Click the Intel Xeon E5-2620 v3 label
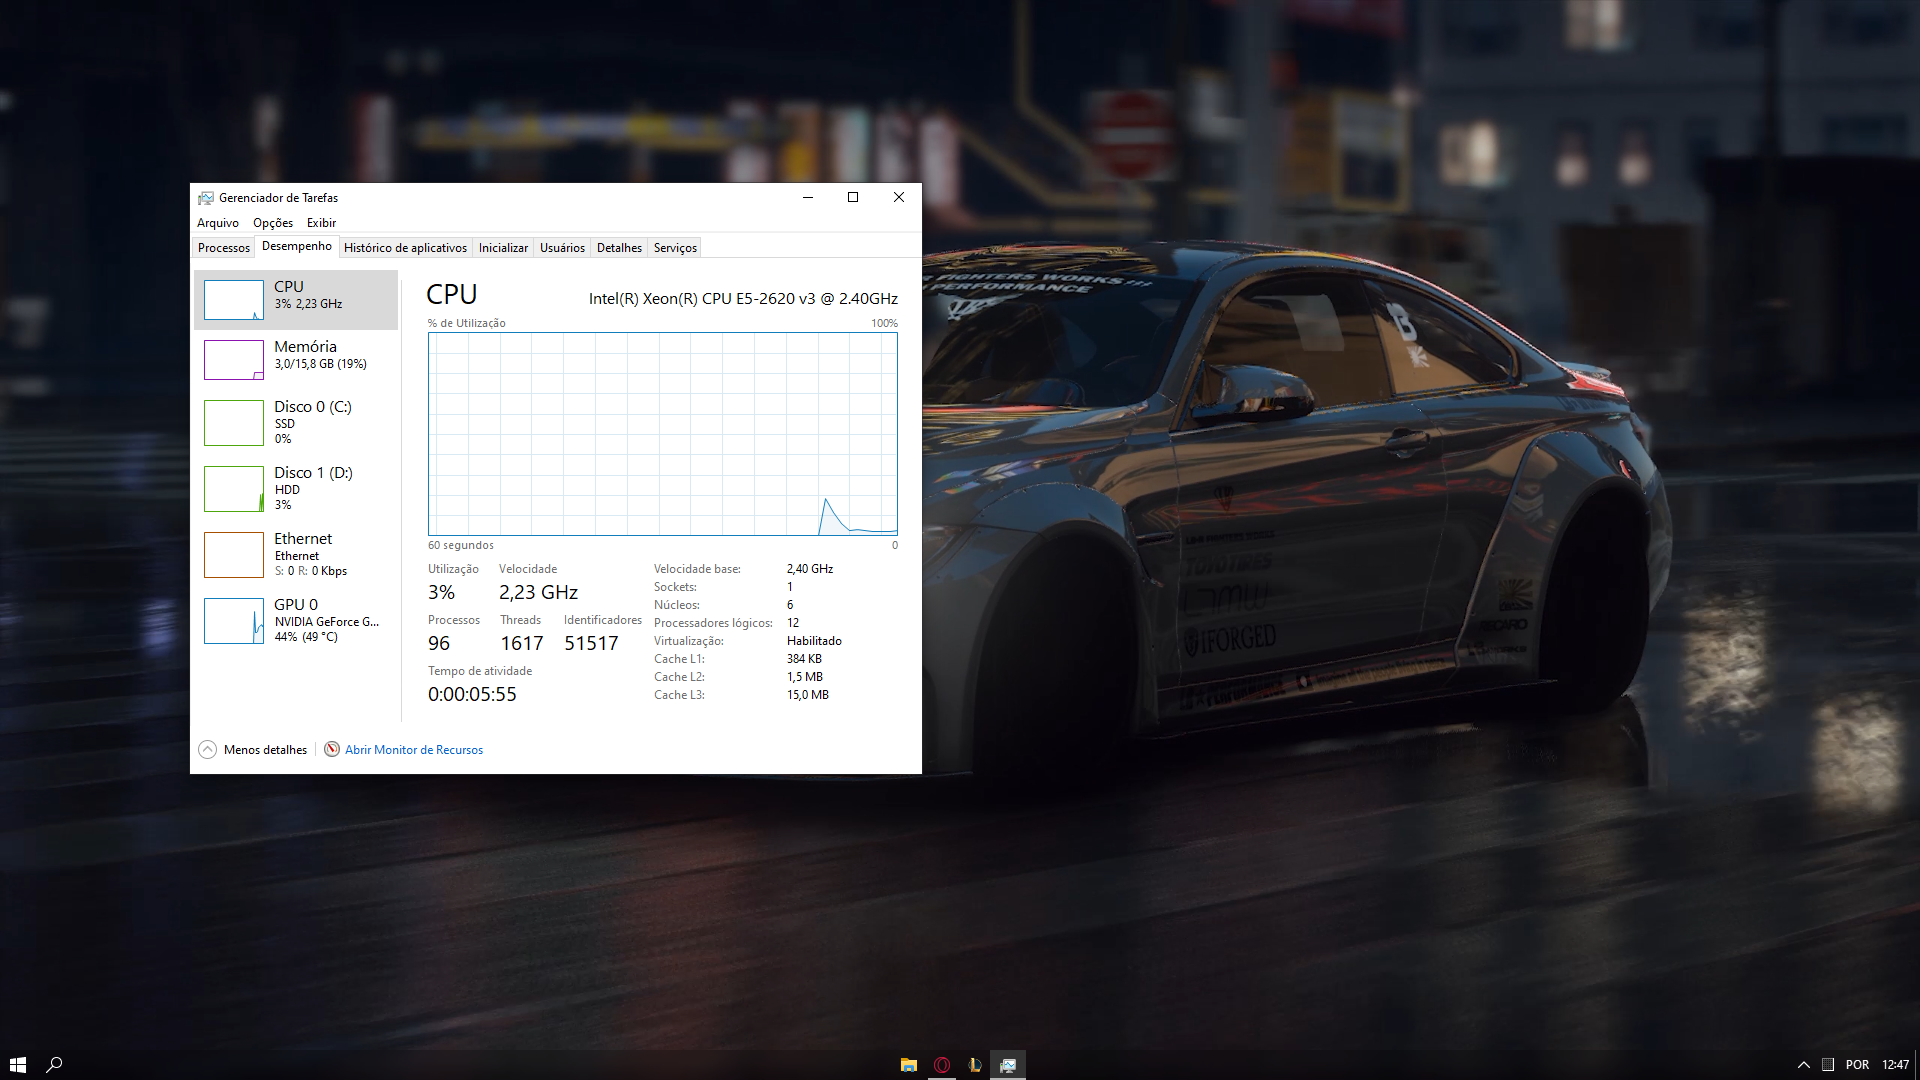Image resolution: width=1920 pixels, height=1080 pixels. 743,299
